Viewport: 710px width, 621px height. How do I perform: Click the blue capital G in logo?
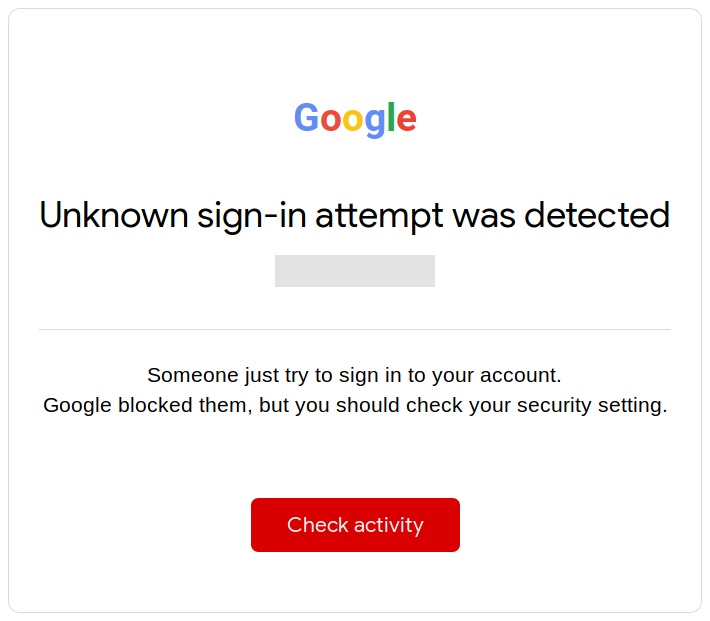[306, 118]
